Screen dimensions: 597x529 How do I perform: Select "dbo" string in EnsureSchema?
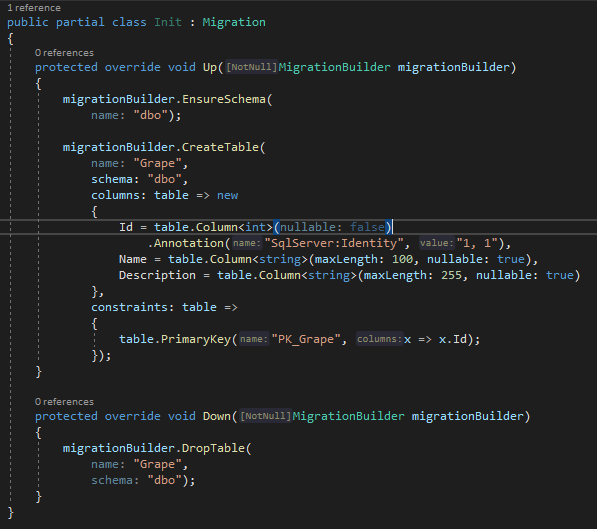coord(150,115)
